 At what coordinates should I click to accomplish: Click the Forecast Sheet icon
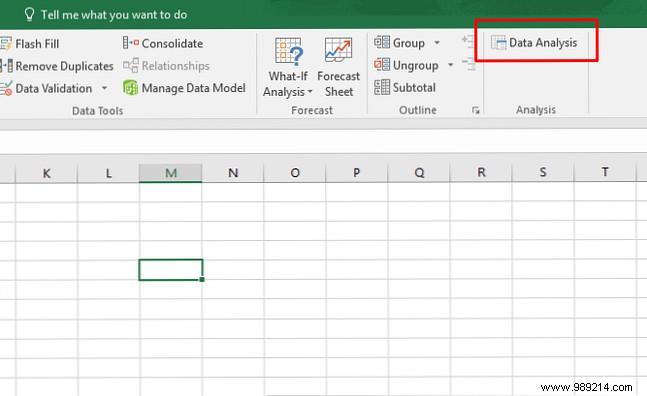click(338, 50)
